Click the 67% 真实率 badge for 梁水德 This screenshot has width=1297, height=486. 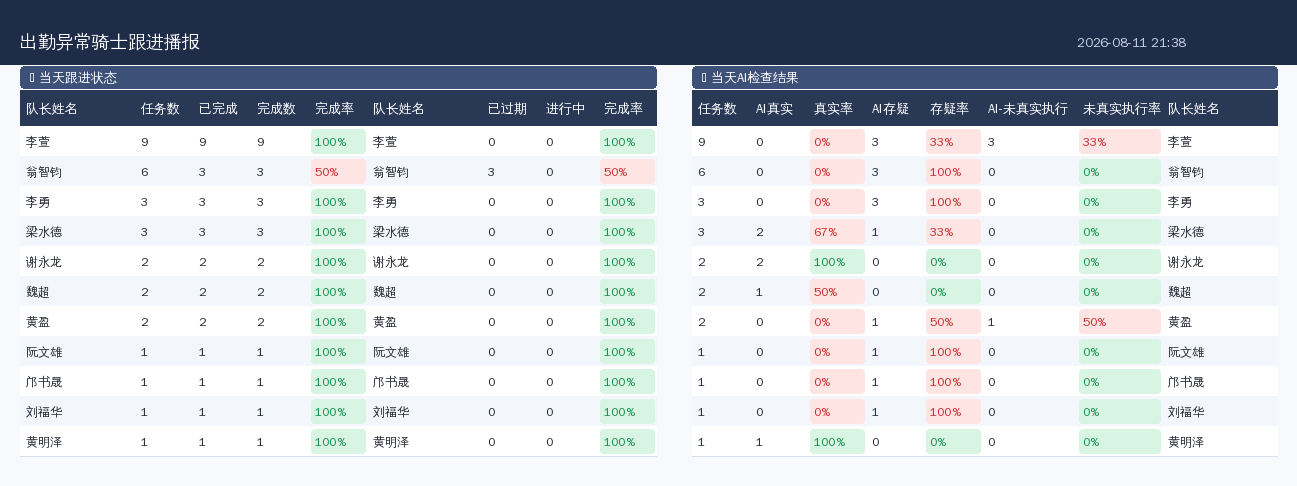click(x=837, y=232)
